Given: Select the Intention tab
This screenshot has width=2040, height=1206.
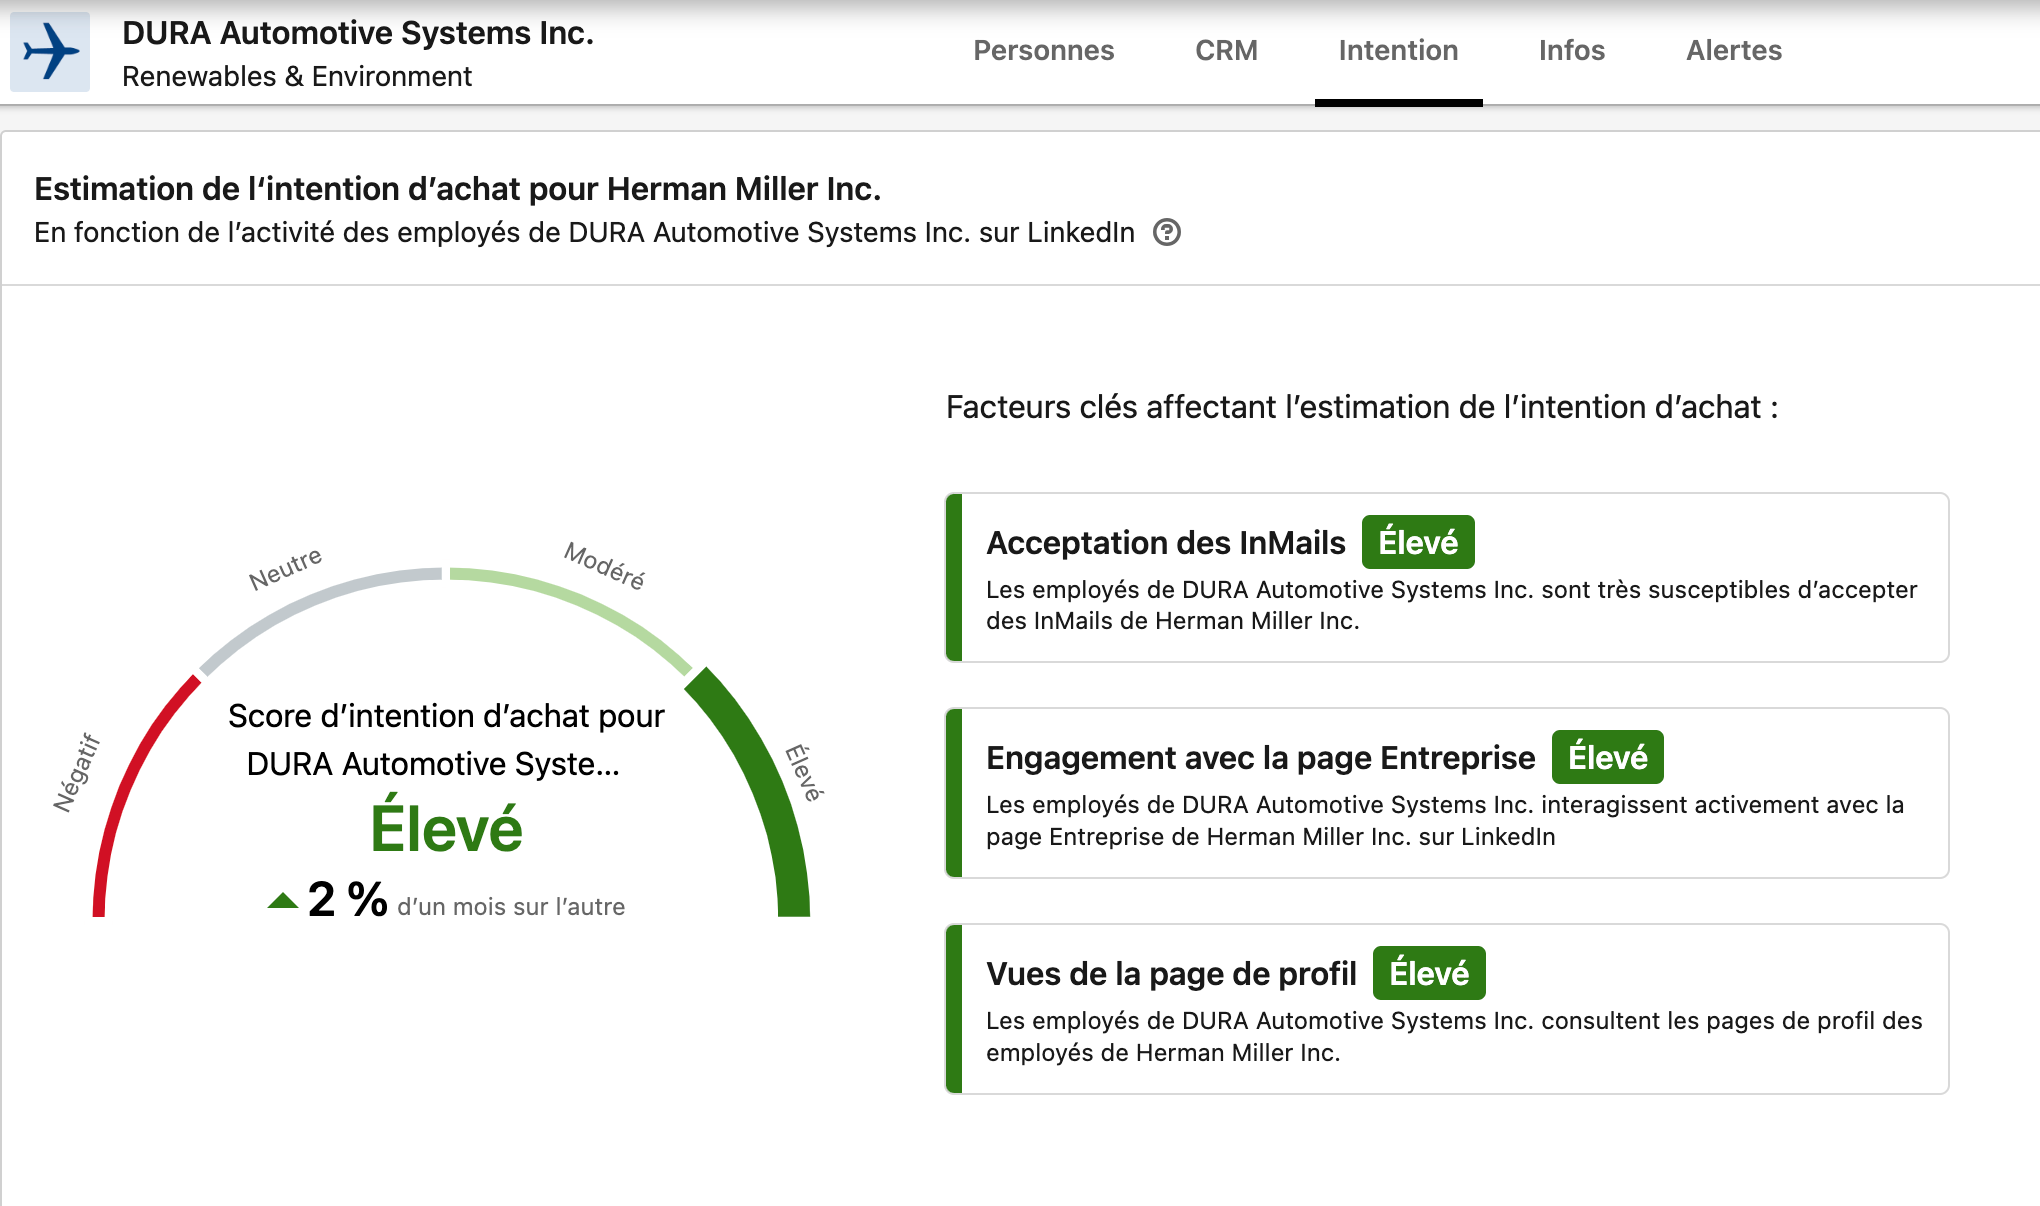Looking at the screenshot, I should [1398, 50].
